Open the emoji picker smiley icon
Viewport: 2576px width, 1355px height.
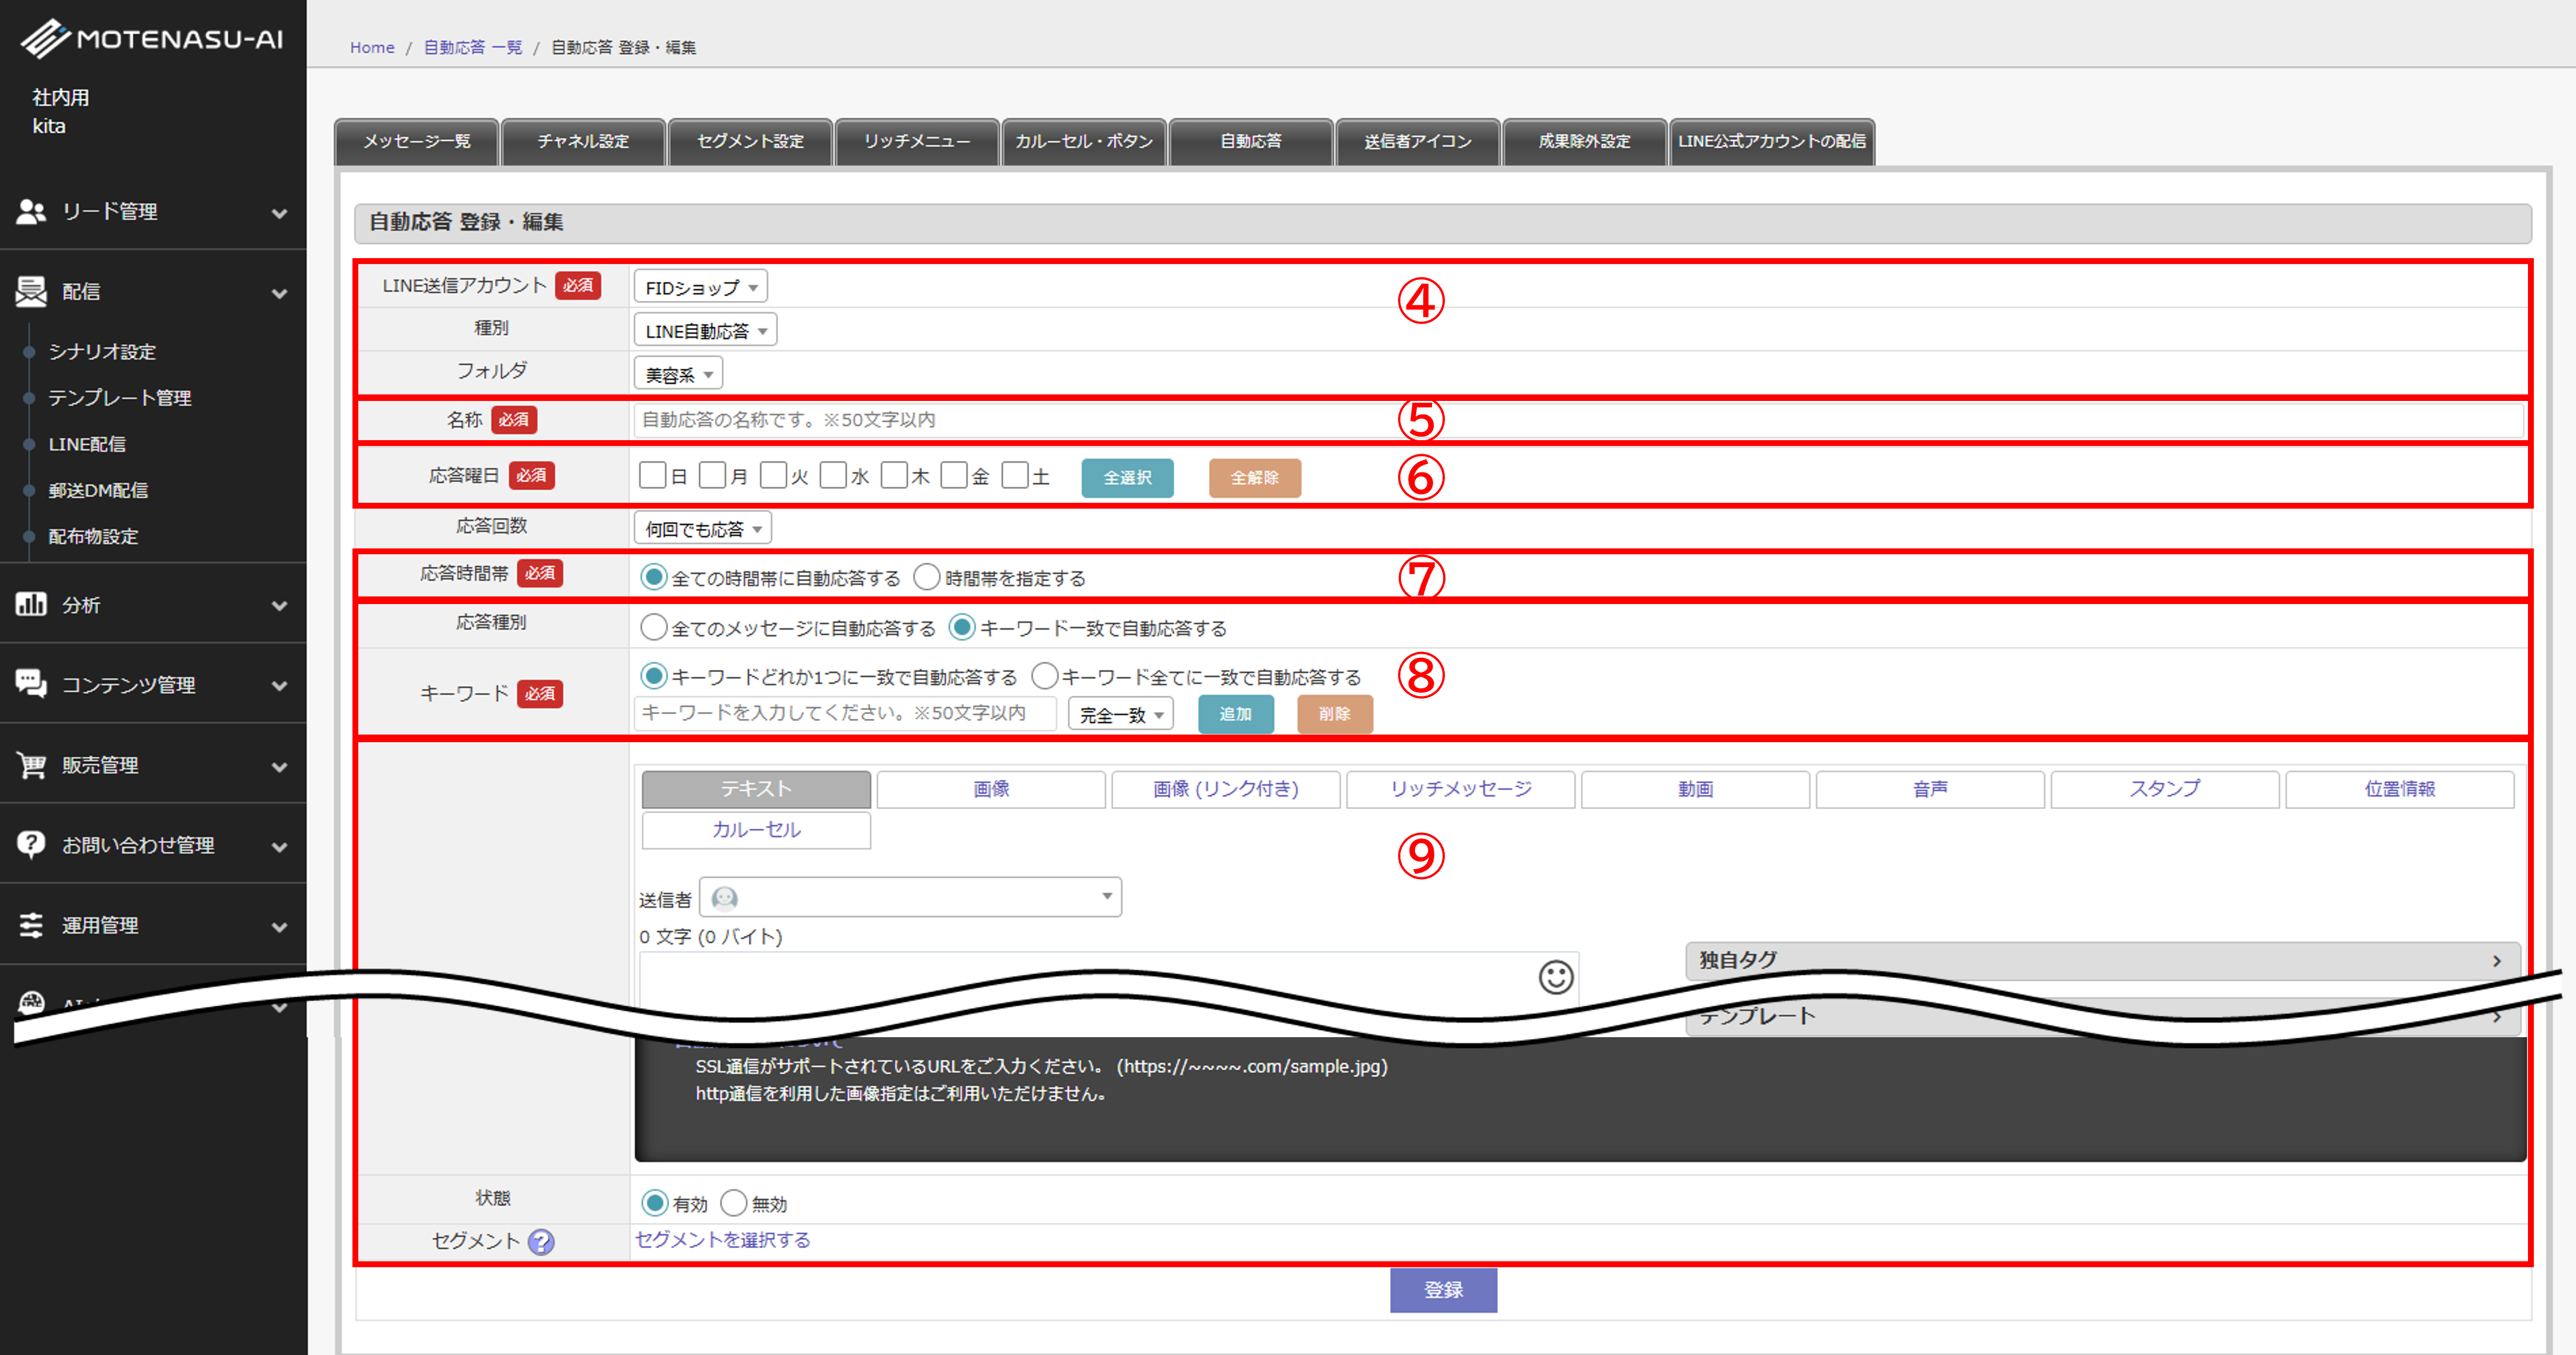point(1555,977)
